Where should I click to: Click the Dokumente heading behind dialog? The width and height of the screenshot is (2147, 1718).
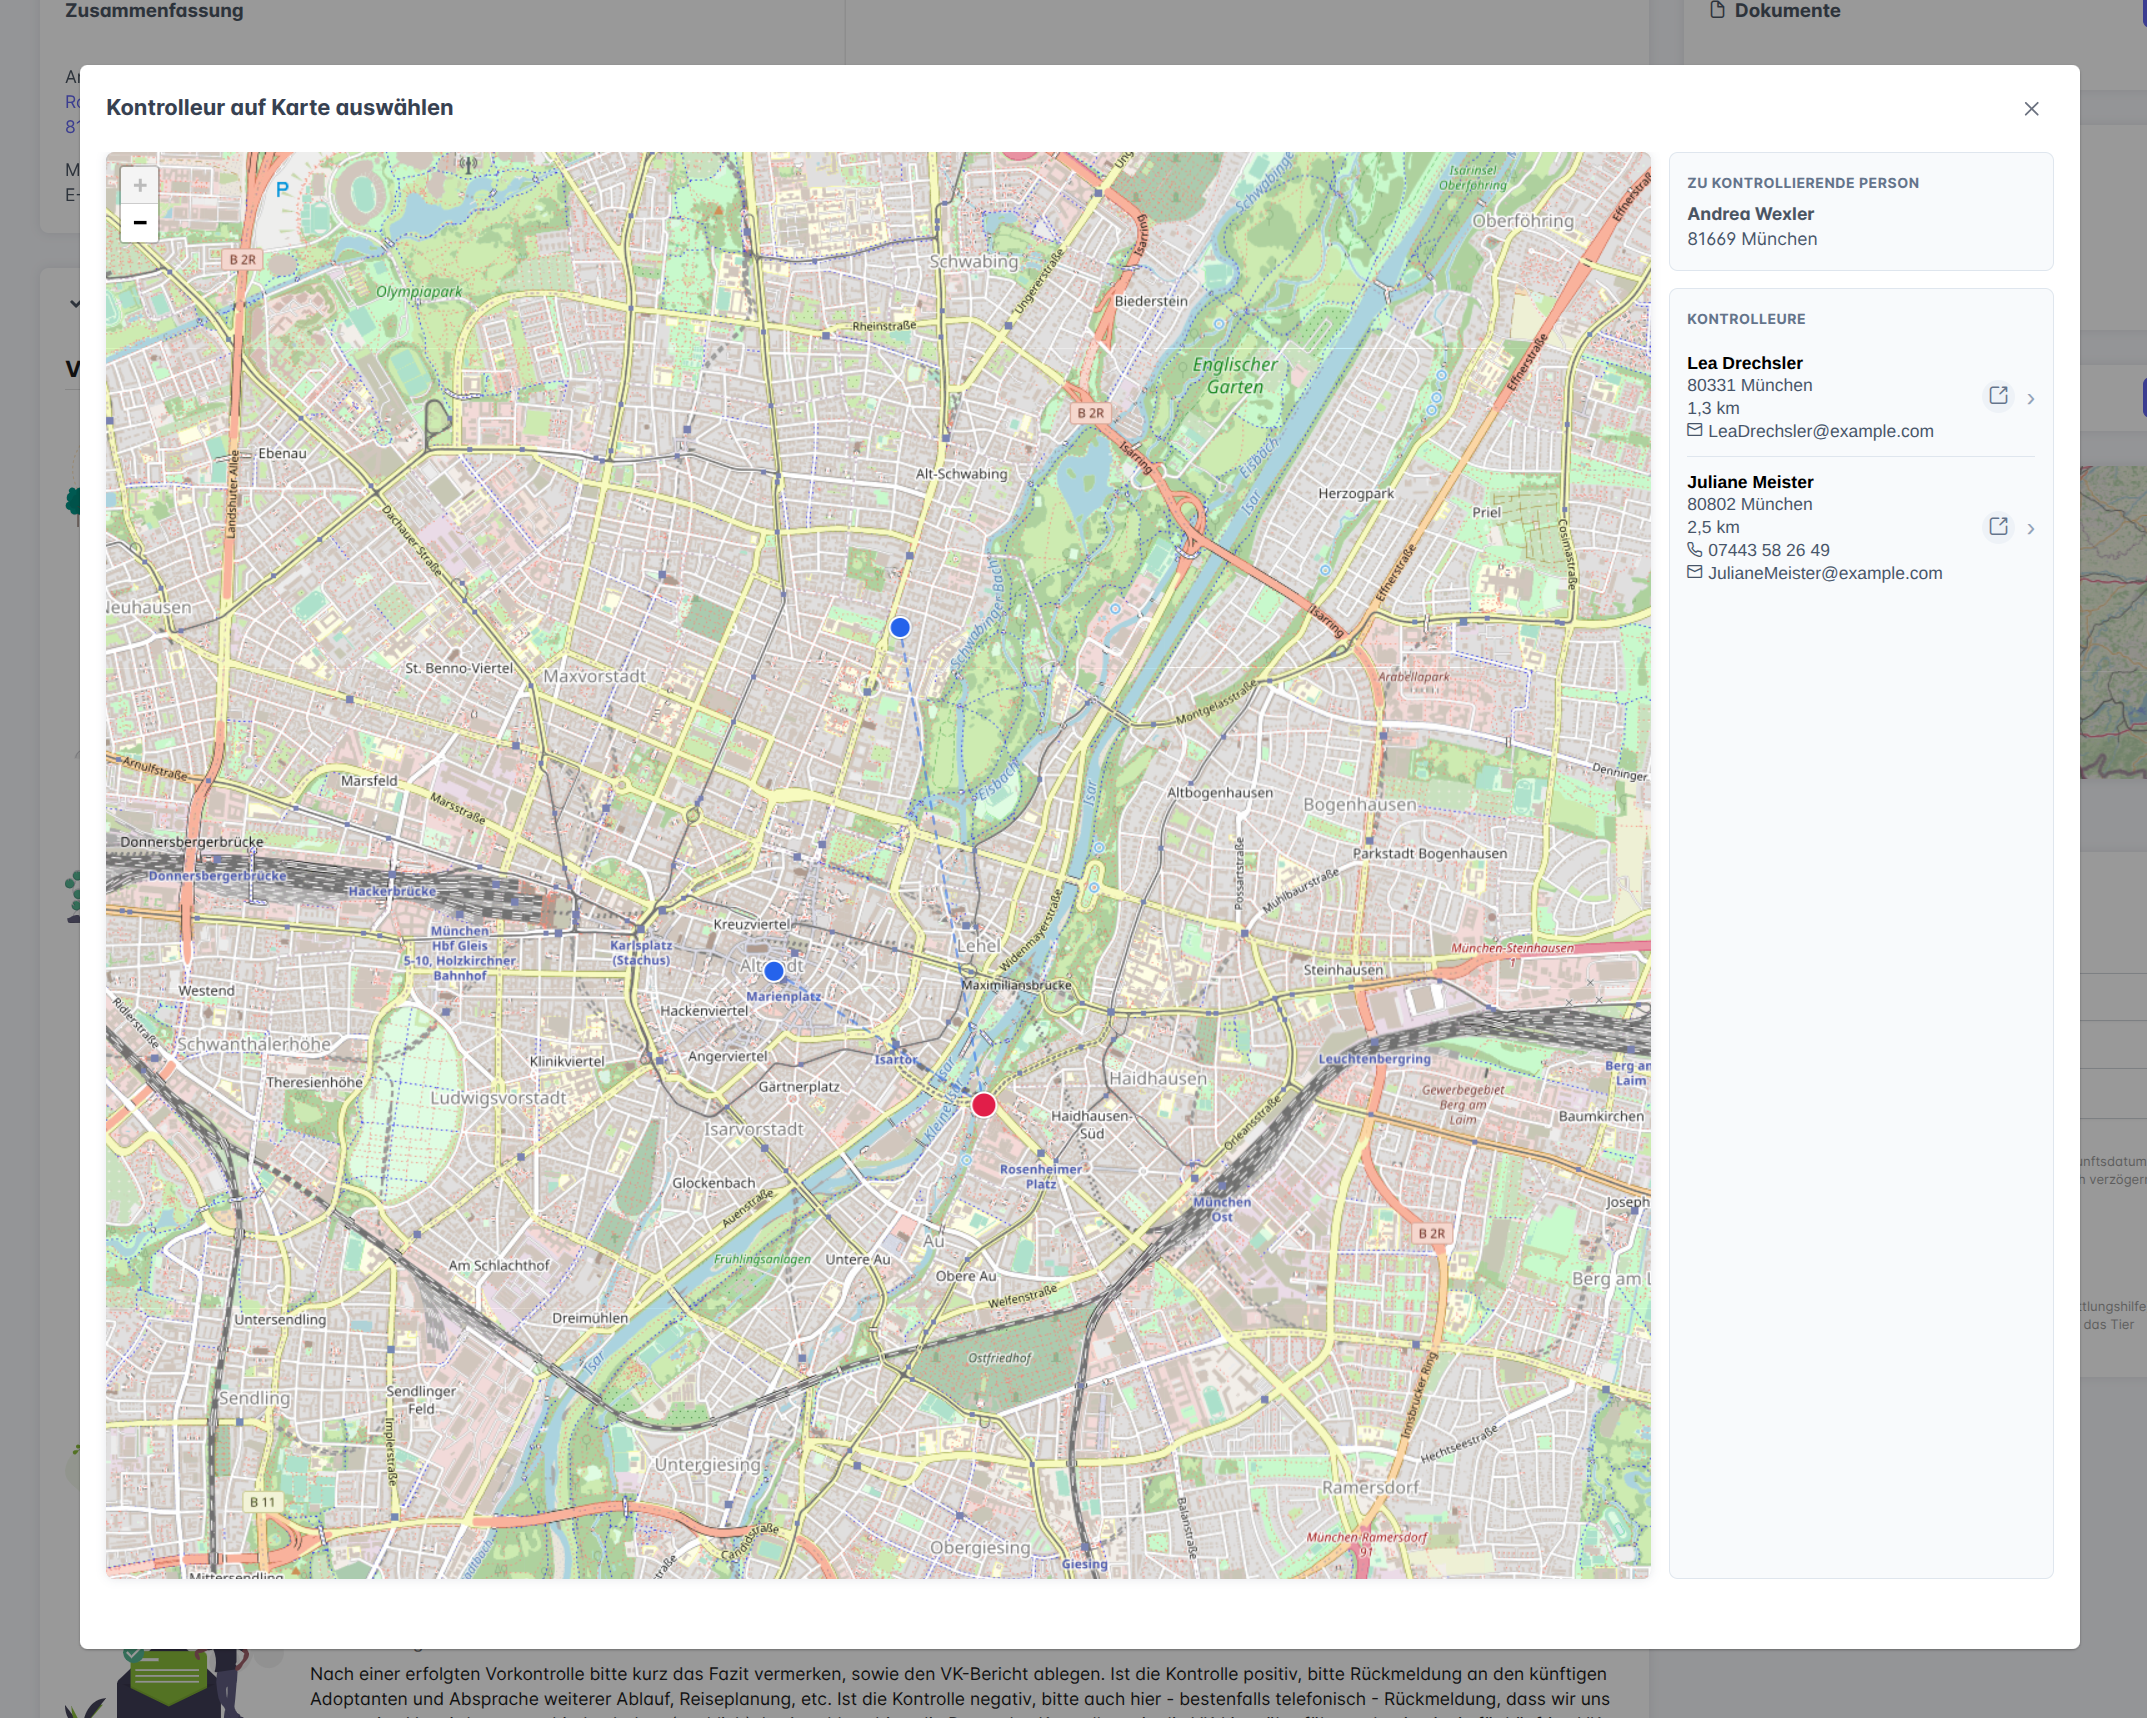click(1787, 11)
